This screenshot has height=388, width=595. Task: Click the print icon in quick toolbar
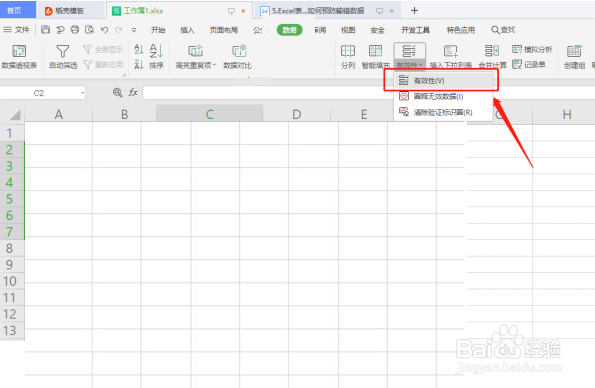pyautogui.click(x=75, y=30)
